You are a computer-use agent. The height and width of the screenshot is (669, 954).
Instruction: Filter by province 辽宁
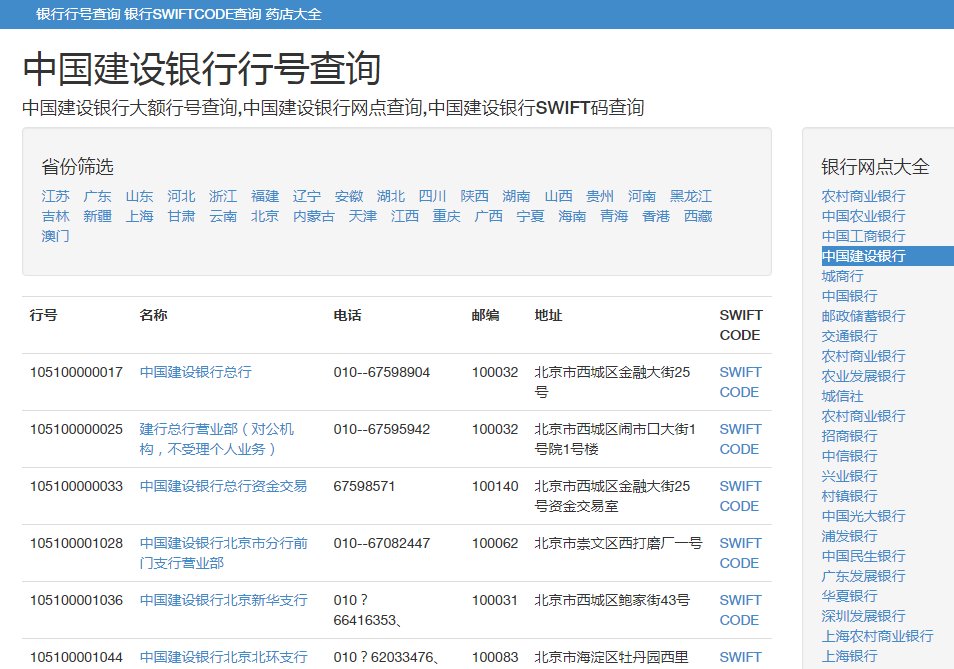tap(307, 196)
